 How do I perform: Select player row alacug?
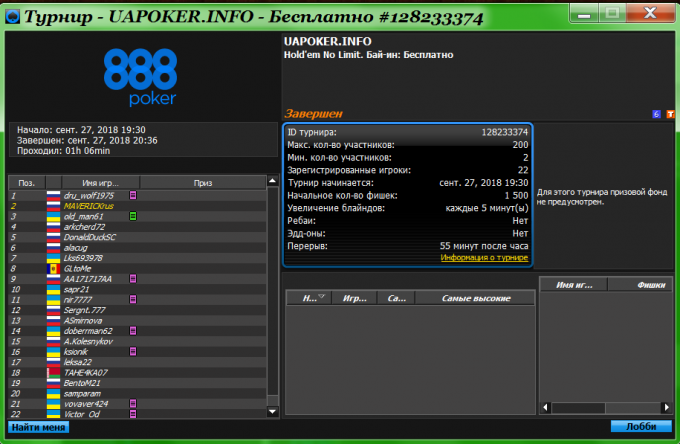(x=137, y=247)
